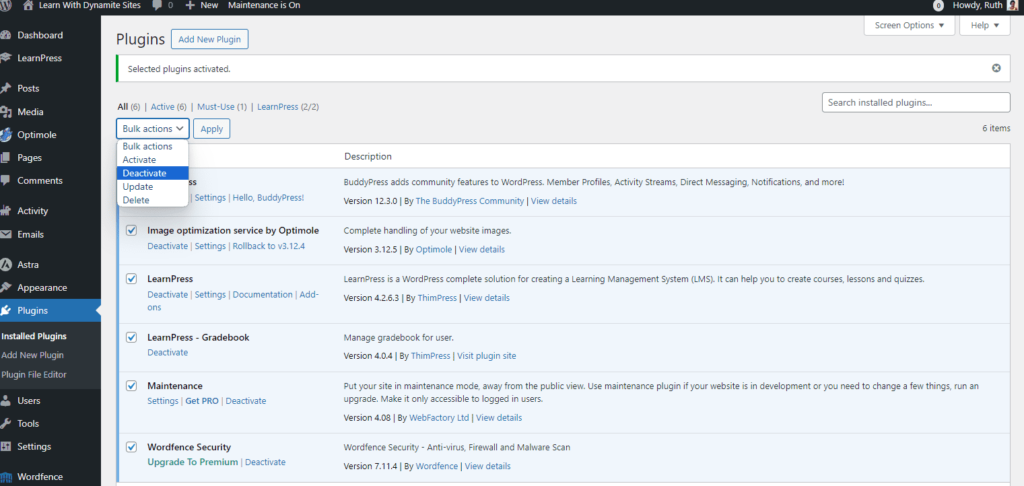The width and height of the screenshot is (1024, 486).
Task: Choose Deactivate in the bulk actions list
Action: click(145, 173)
